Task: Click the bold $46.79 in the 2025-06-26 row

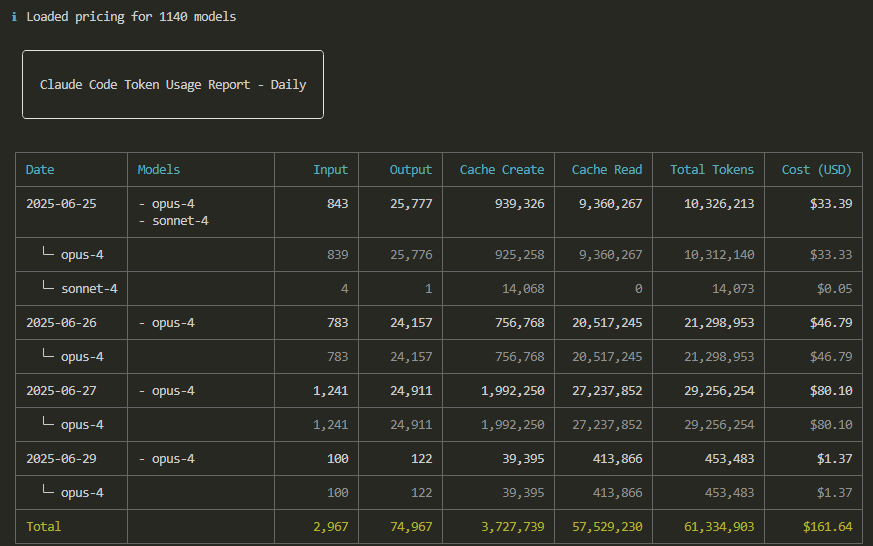Action: 831,323
